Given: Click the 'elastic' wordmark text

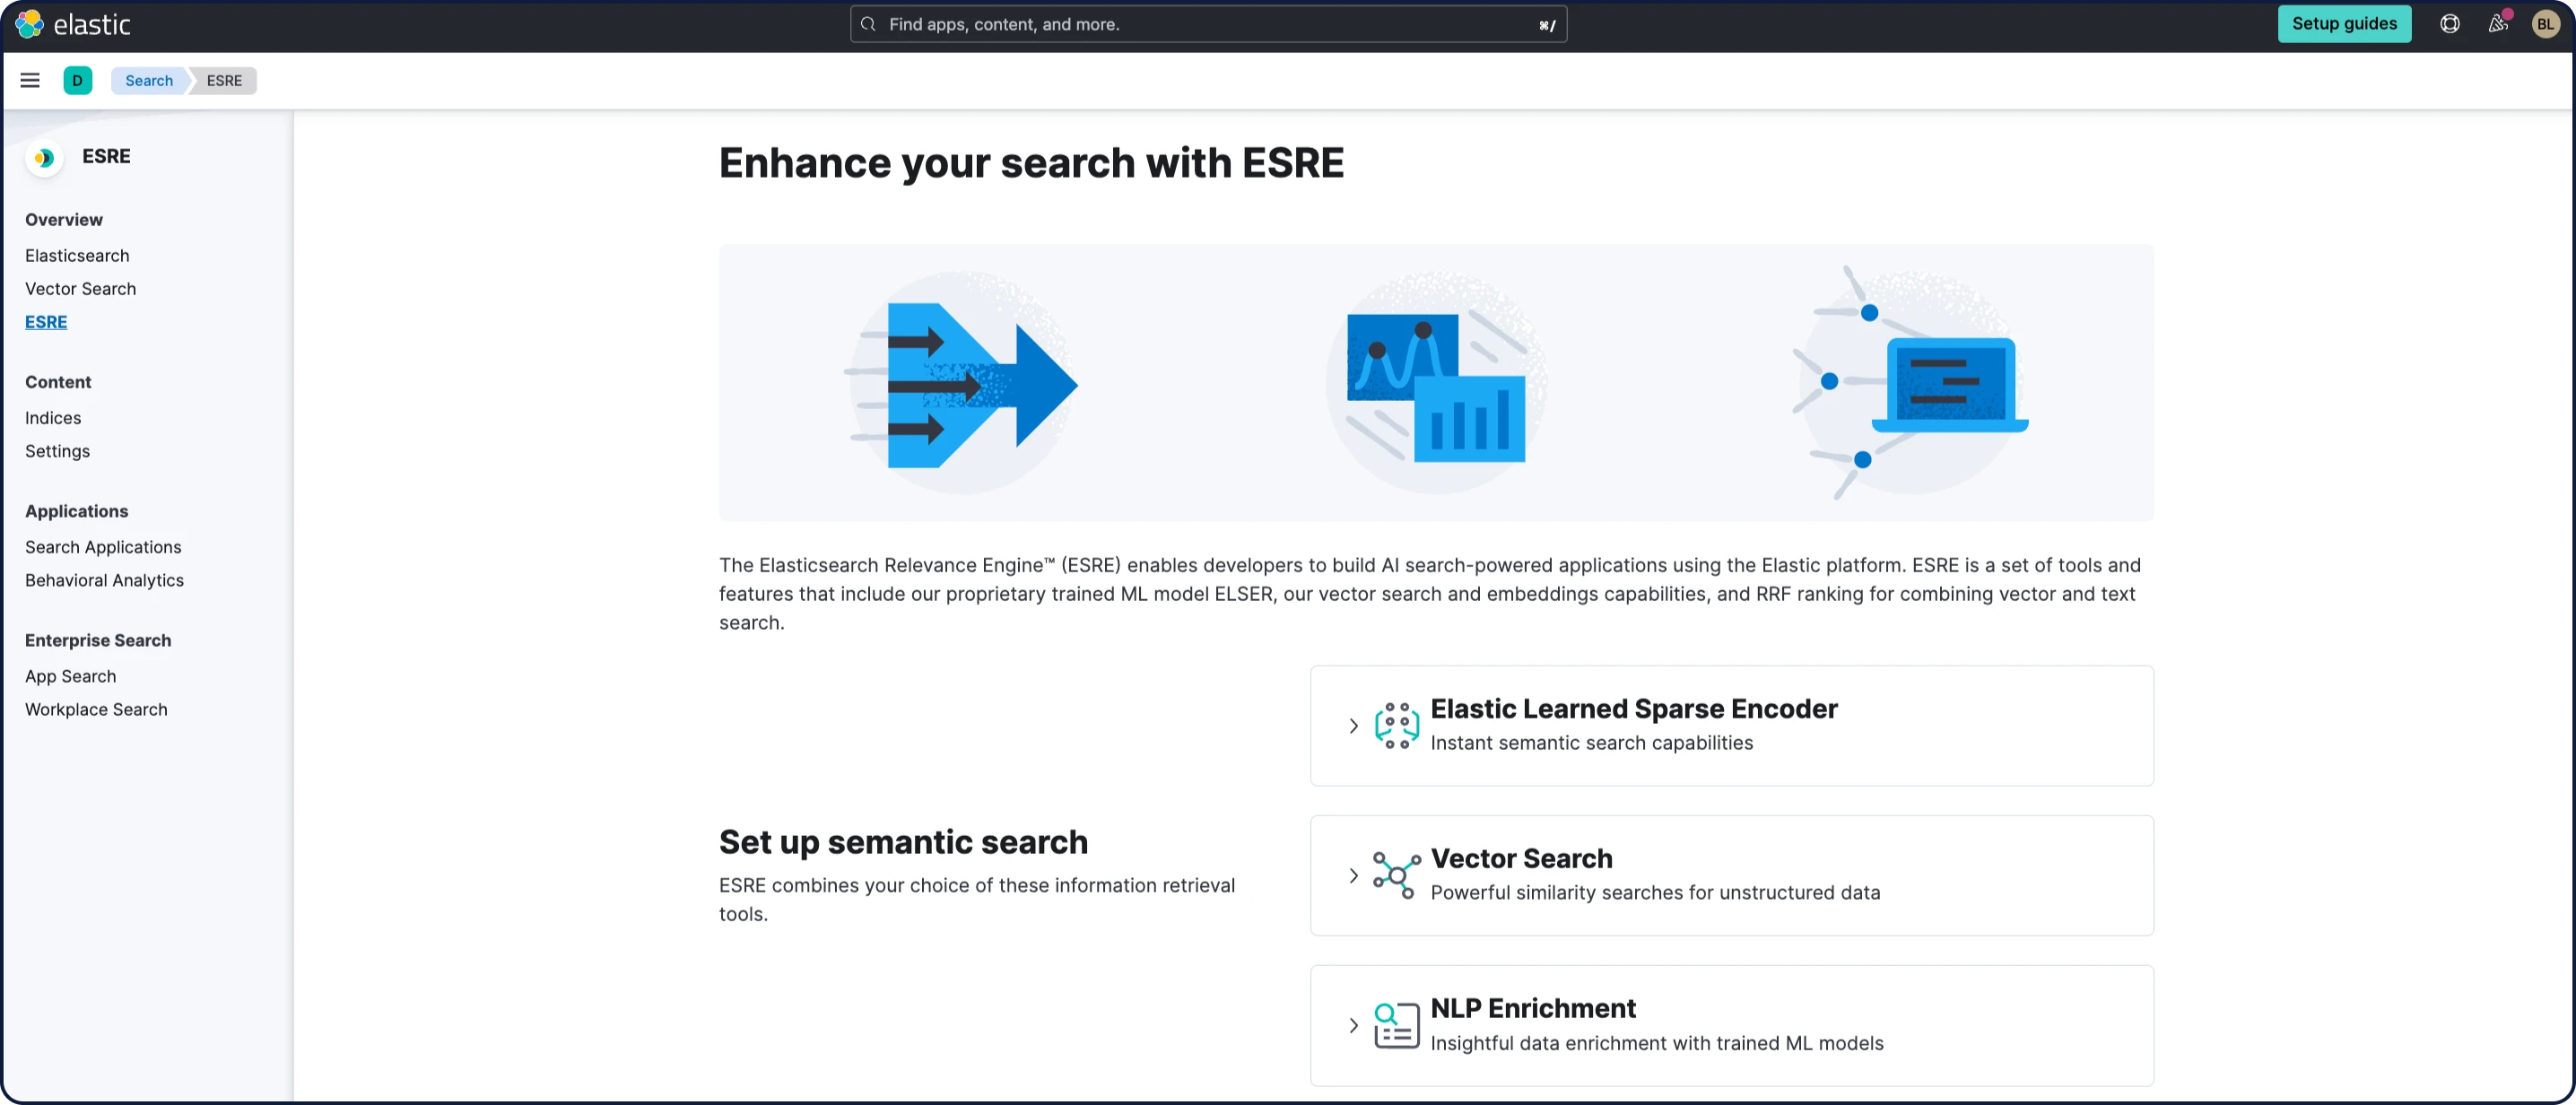Looking at the screenshot, I should click(x=92, y=24).
